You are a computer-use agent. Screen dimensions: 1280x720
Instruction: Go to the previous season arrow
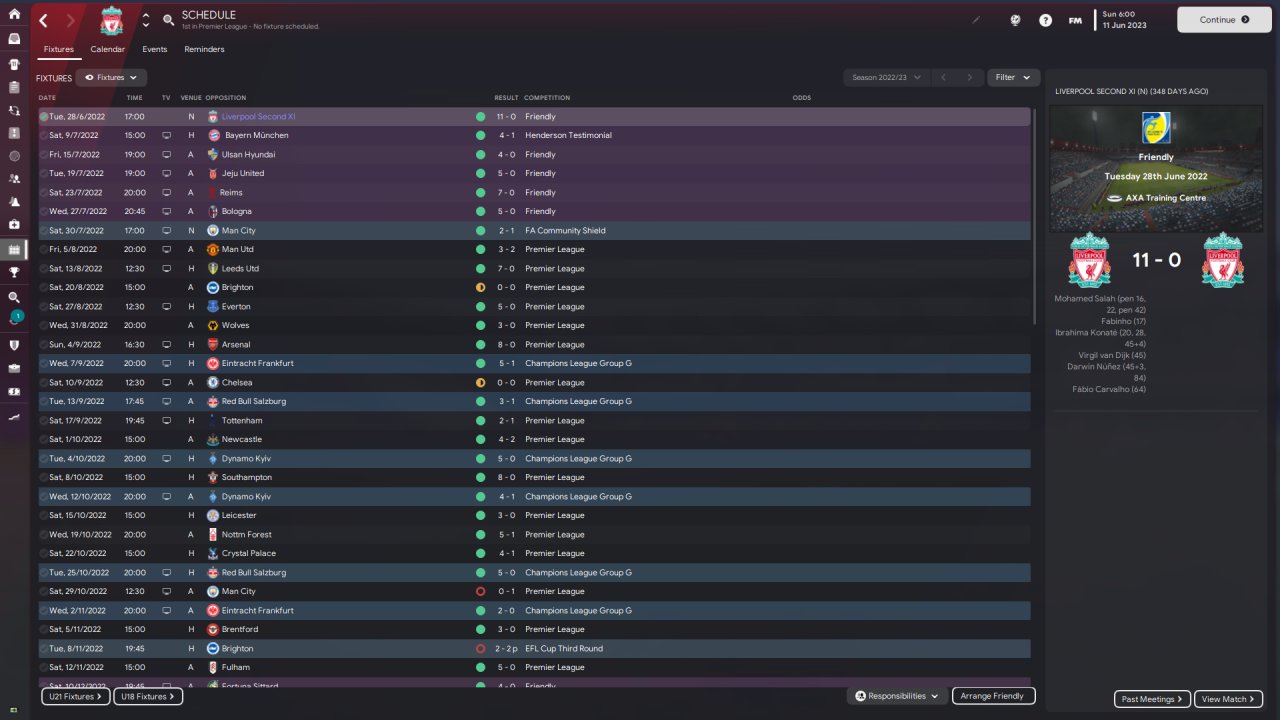(943, 77)
